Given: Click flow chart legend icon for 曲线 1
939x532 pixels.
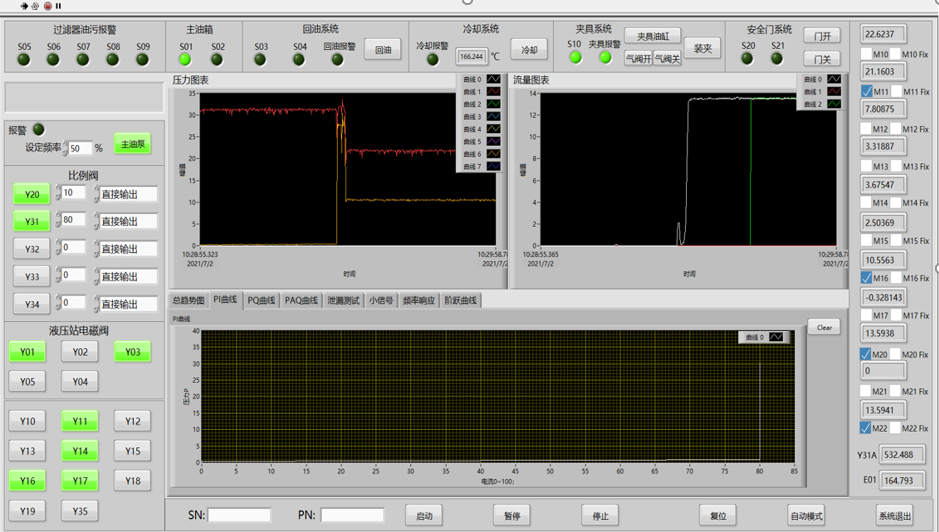Looking at the screenshot, I should pyautogui.click(x=834, y=92).
